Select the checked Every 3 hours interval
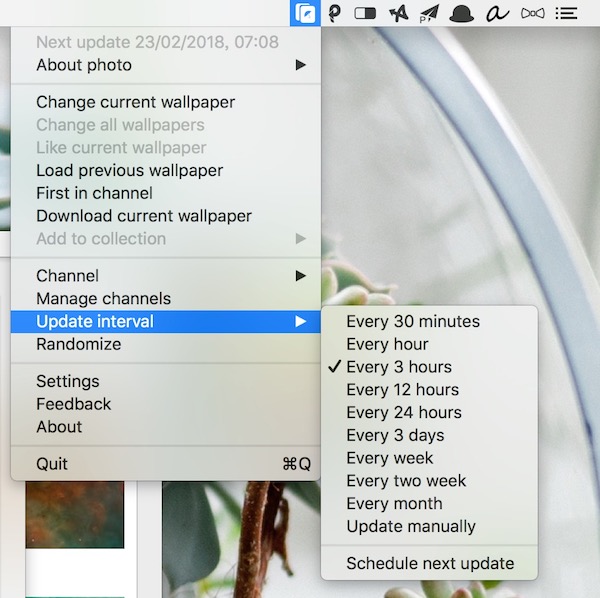The width and height of the screenshot is (600, 598). [398, 367]
